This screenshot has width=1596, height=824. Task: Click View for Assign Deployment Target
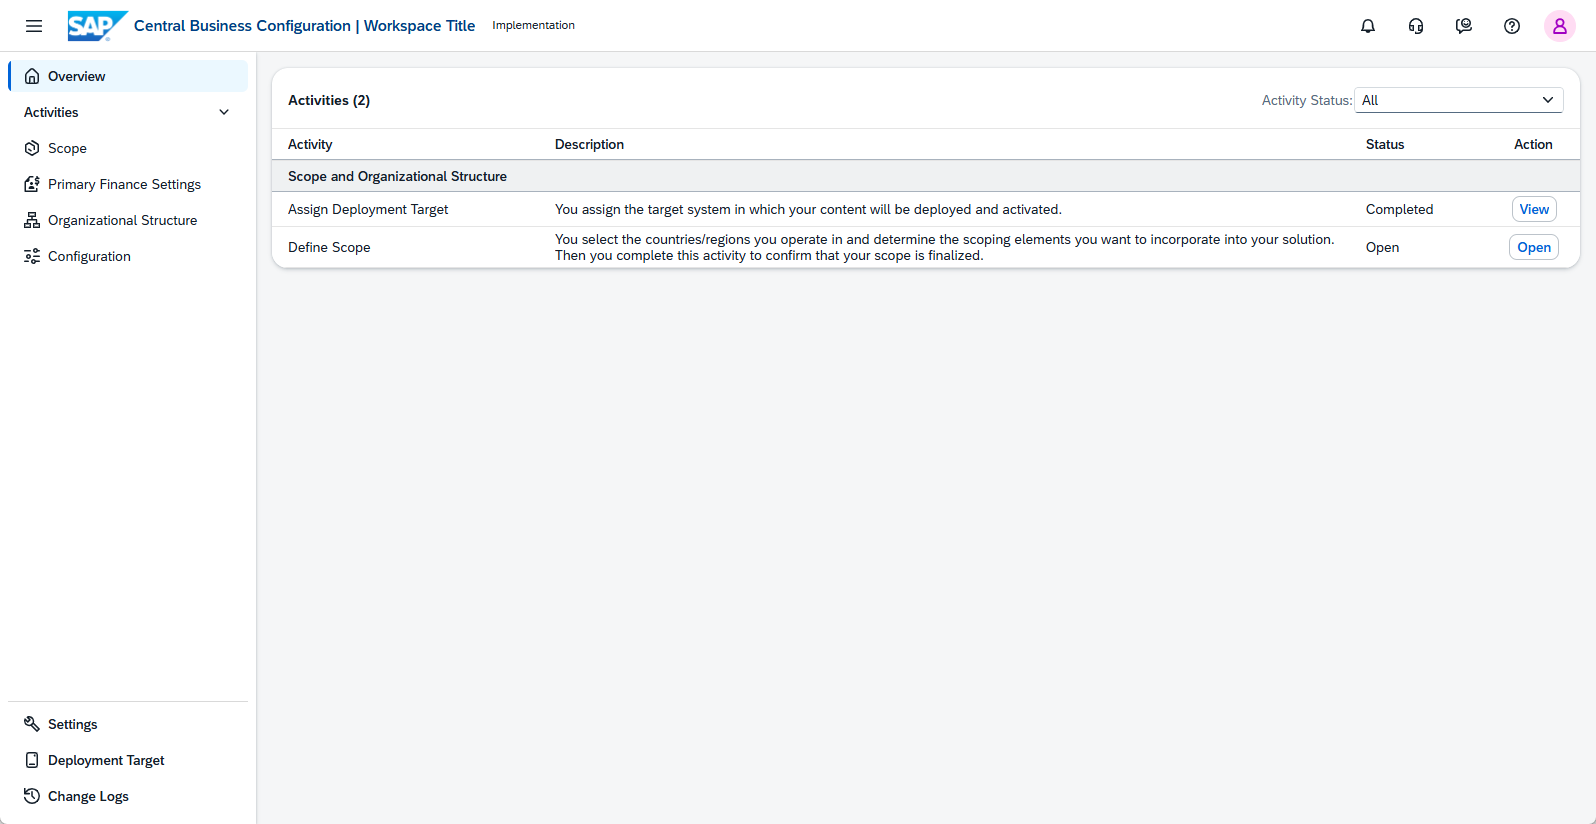pyautogui.click(x=1534, y=209)
